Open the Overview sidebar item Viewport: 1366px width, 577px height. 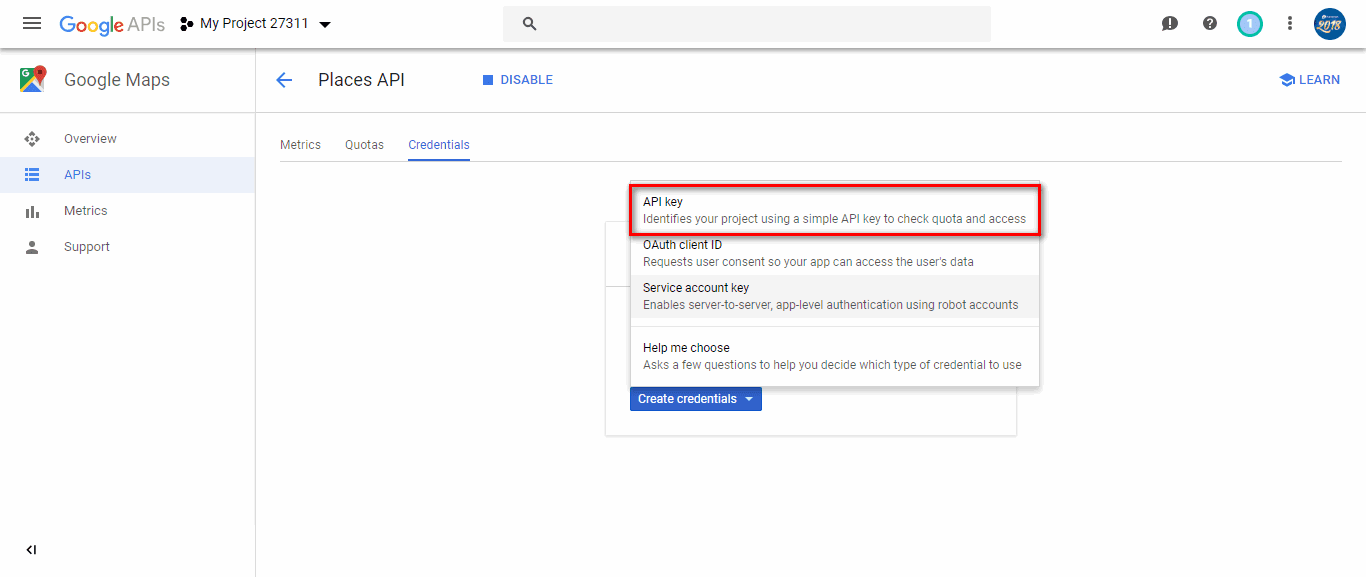point(127,139)
